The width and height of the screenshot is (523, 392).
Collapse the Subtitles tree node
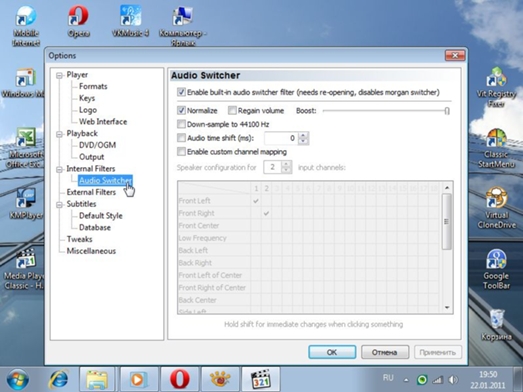point(59,205)
